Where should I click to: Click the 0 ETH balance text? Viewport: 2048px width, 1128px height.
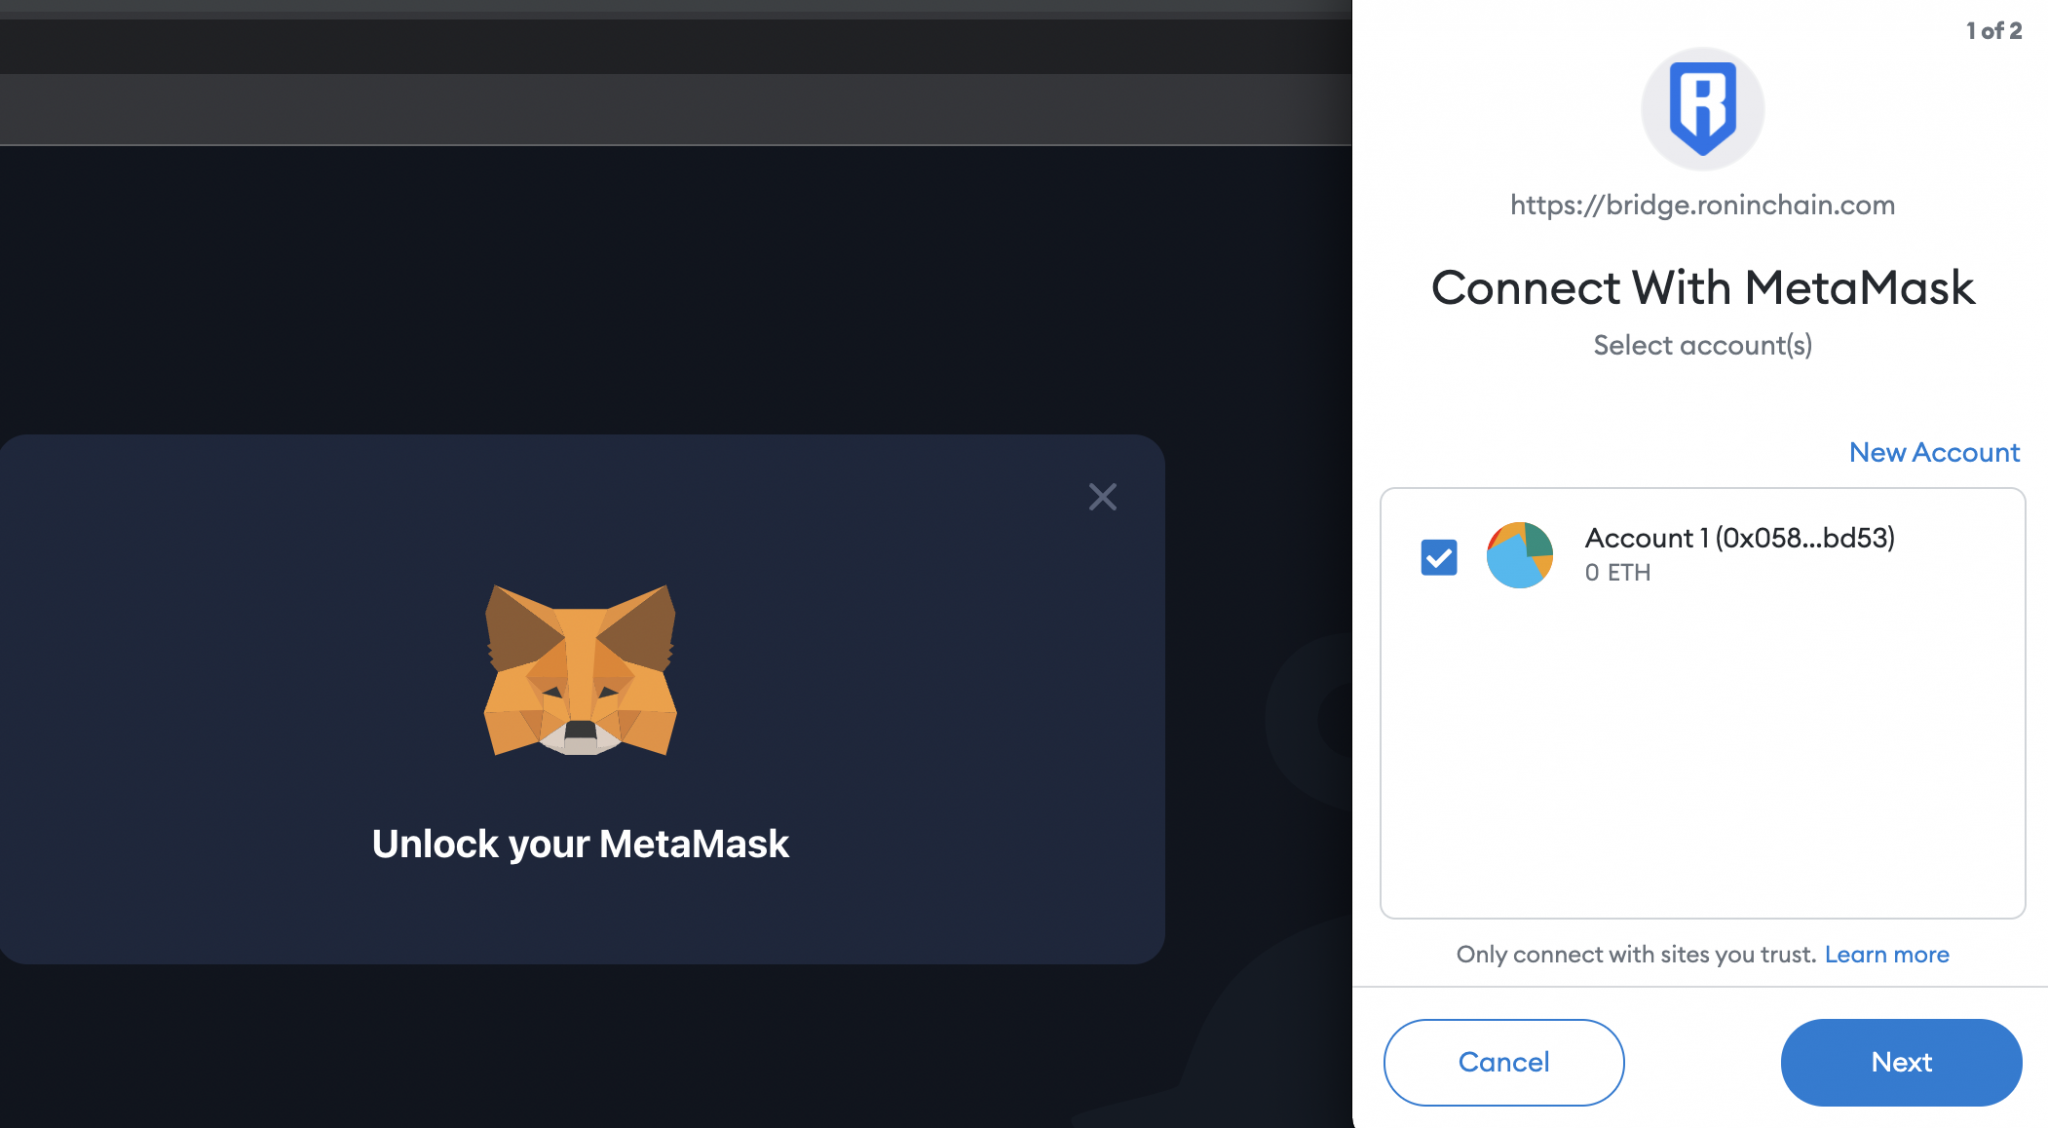tap(1617, 573)
